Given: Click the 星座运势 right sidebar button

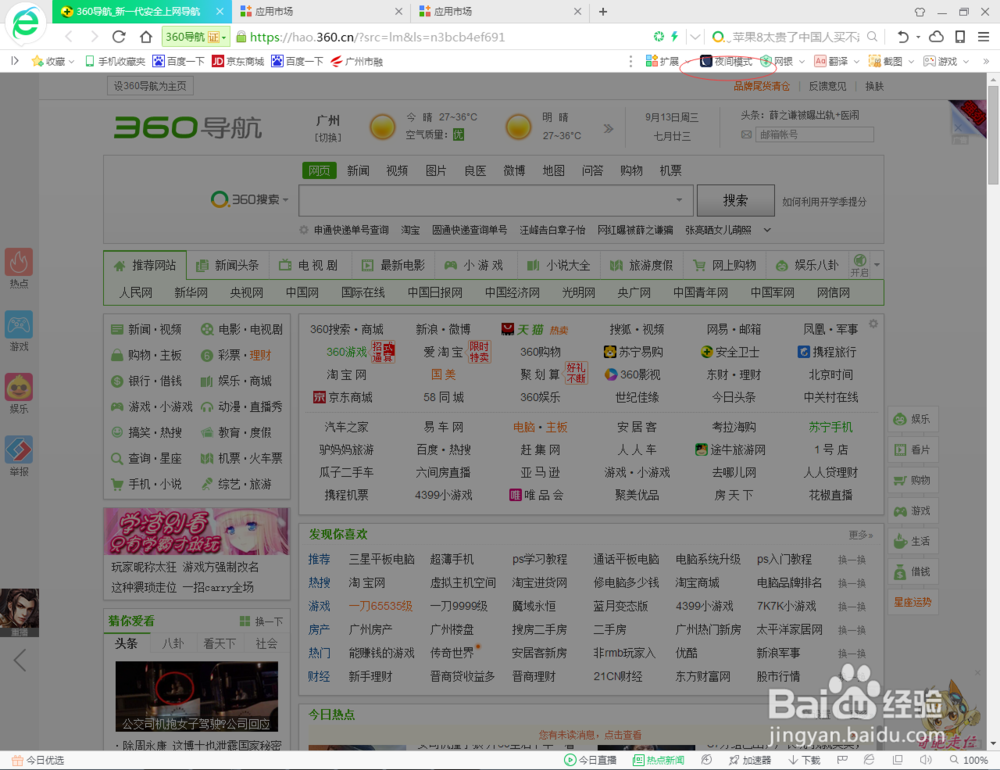Looking at the screenshot, I should [x=913, y=602].
